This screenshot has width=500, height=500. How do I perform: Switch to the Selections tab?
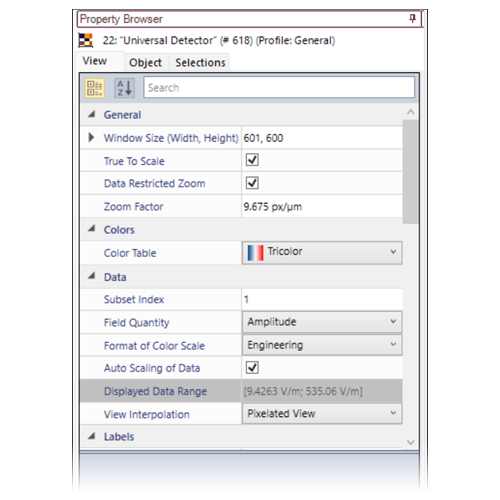tap(200, 62)
